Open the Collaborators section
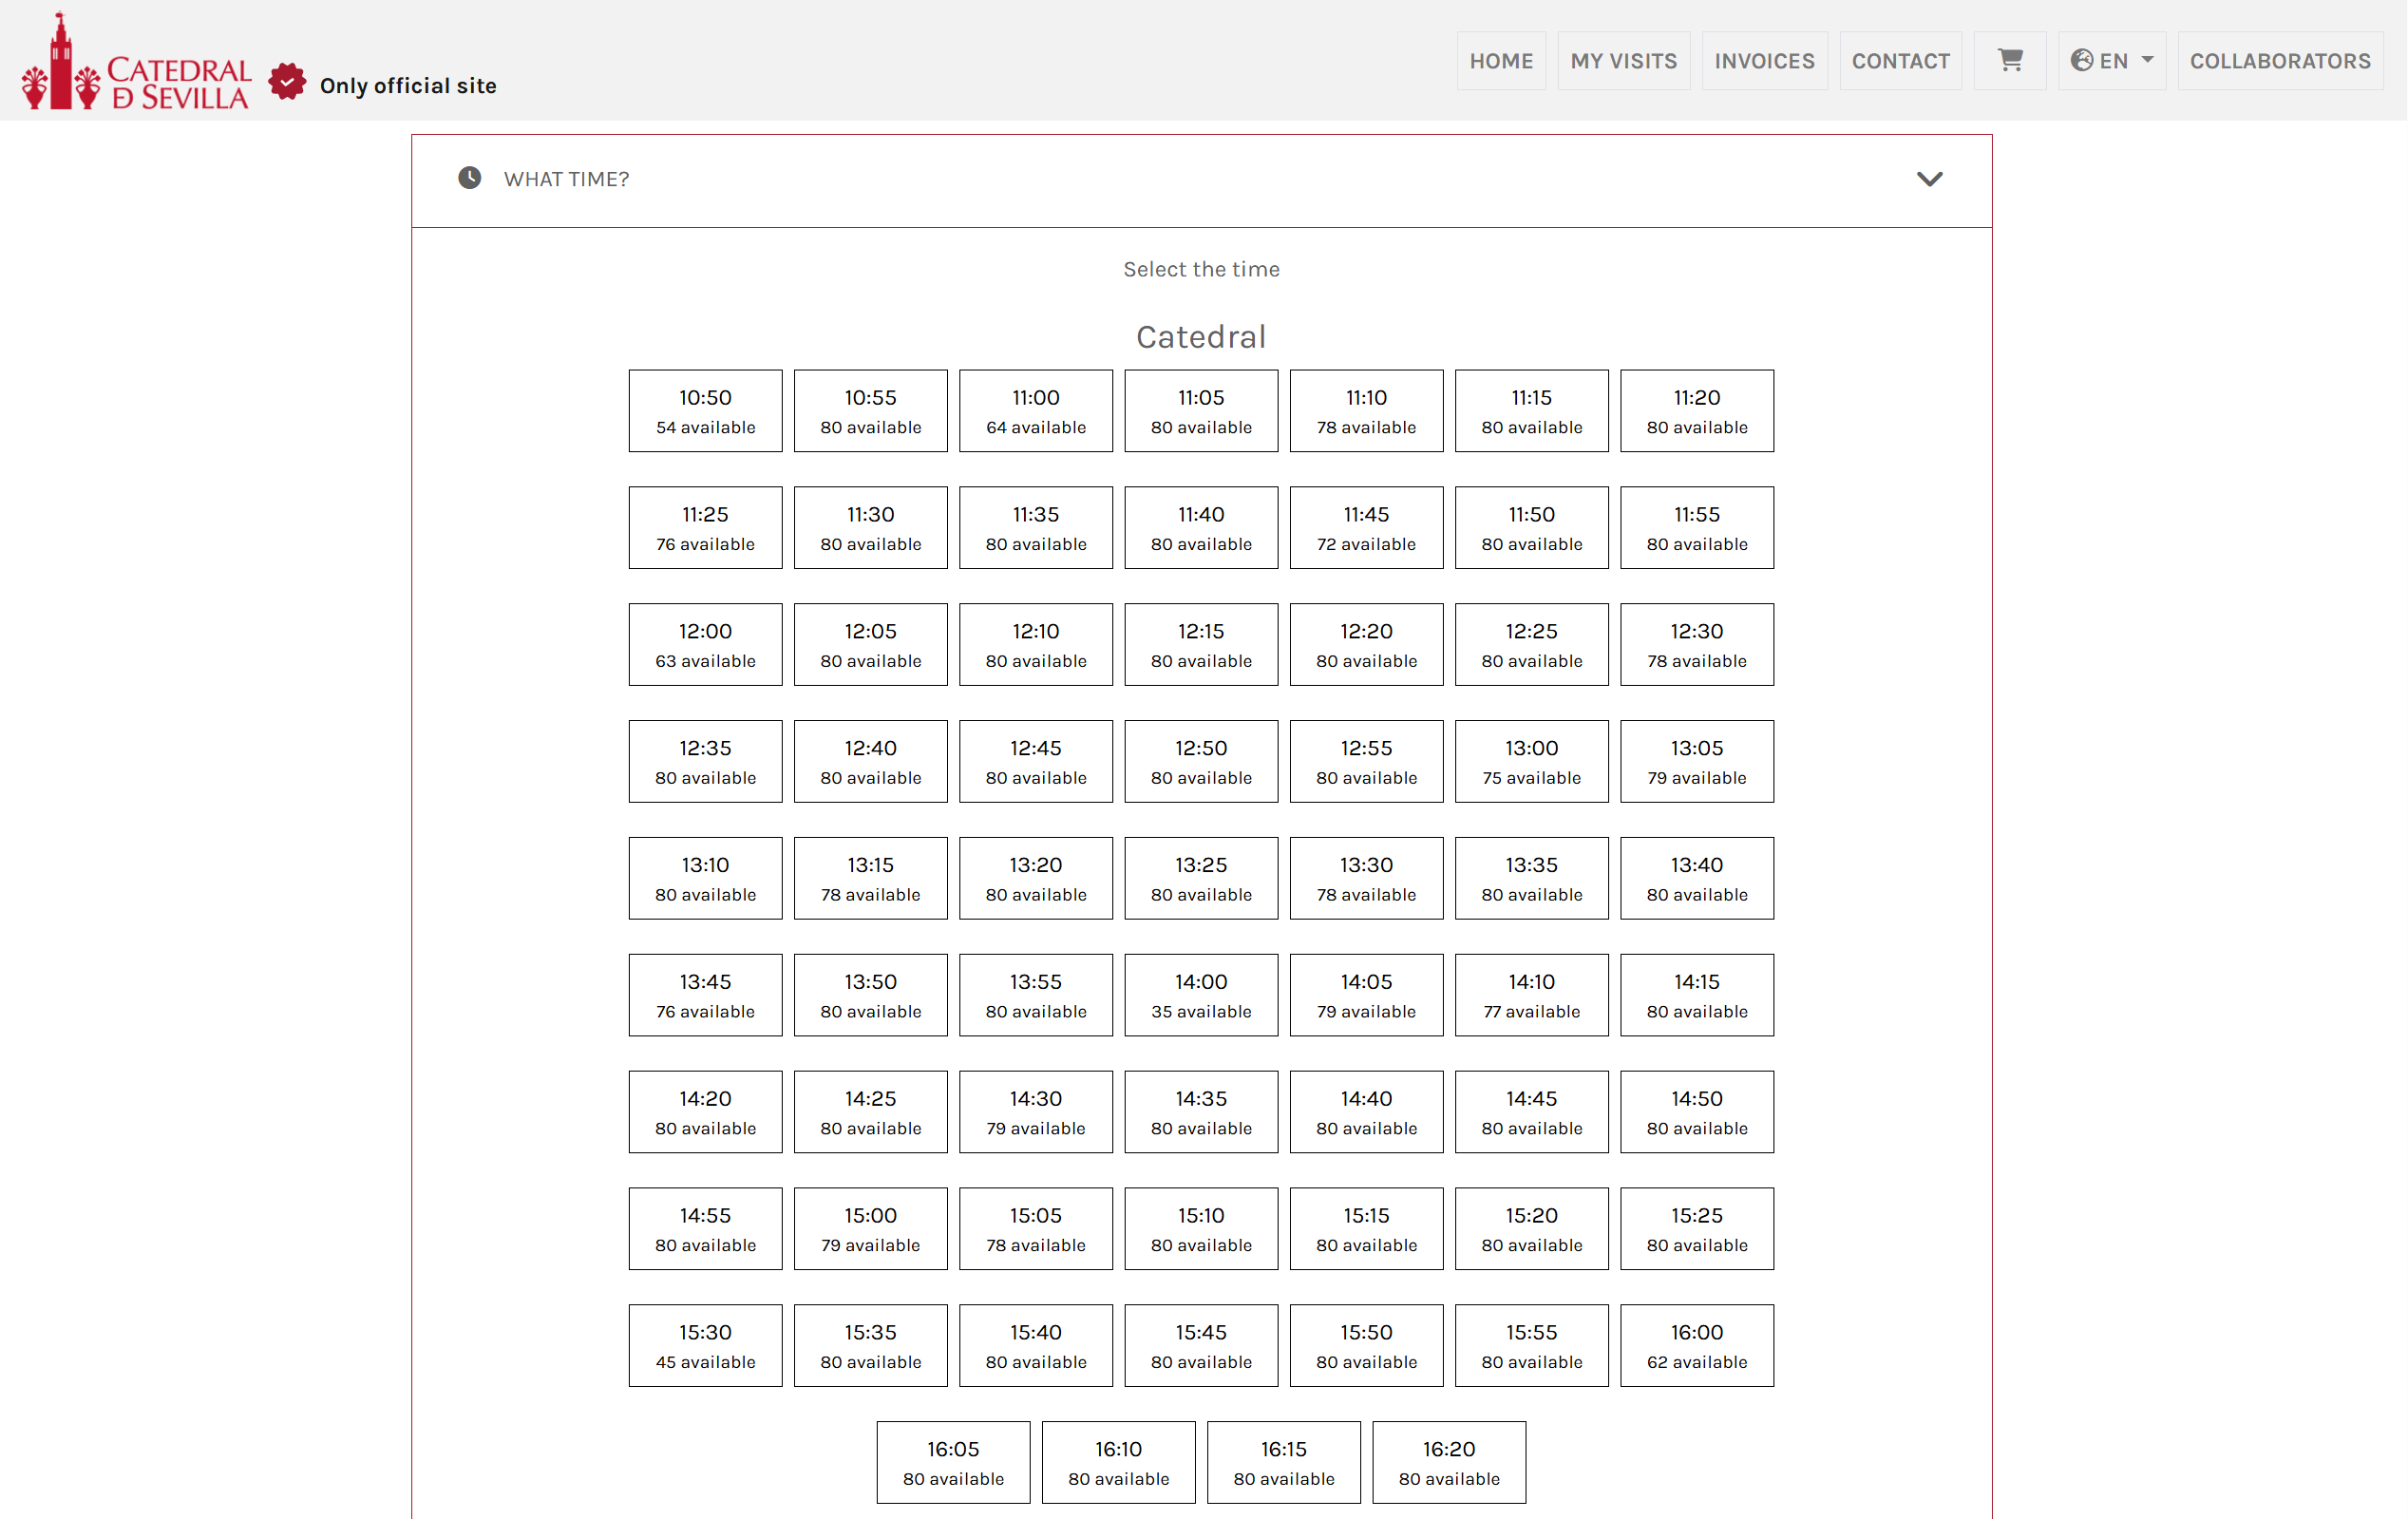 click(x=2279, y=61)
